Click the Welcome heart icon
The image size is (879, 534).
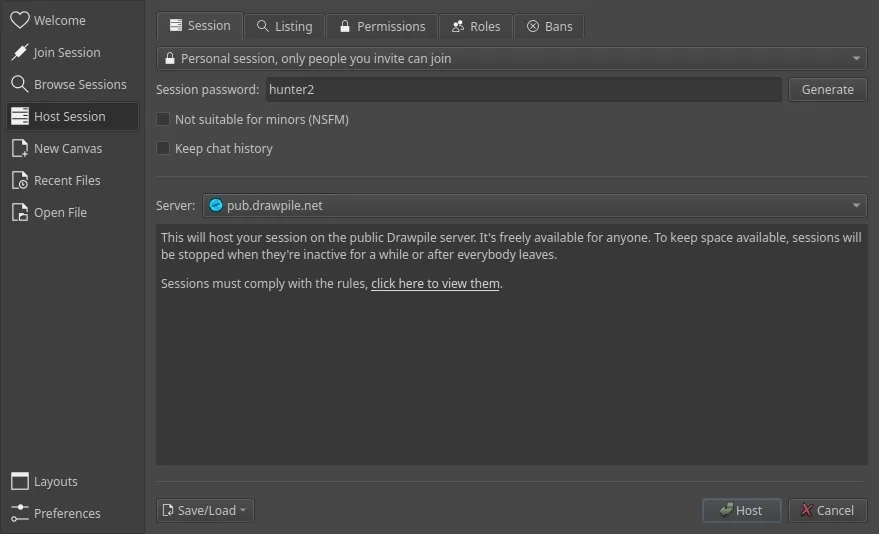pyautogui.click(x=20, y=20)
